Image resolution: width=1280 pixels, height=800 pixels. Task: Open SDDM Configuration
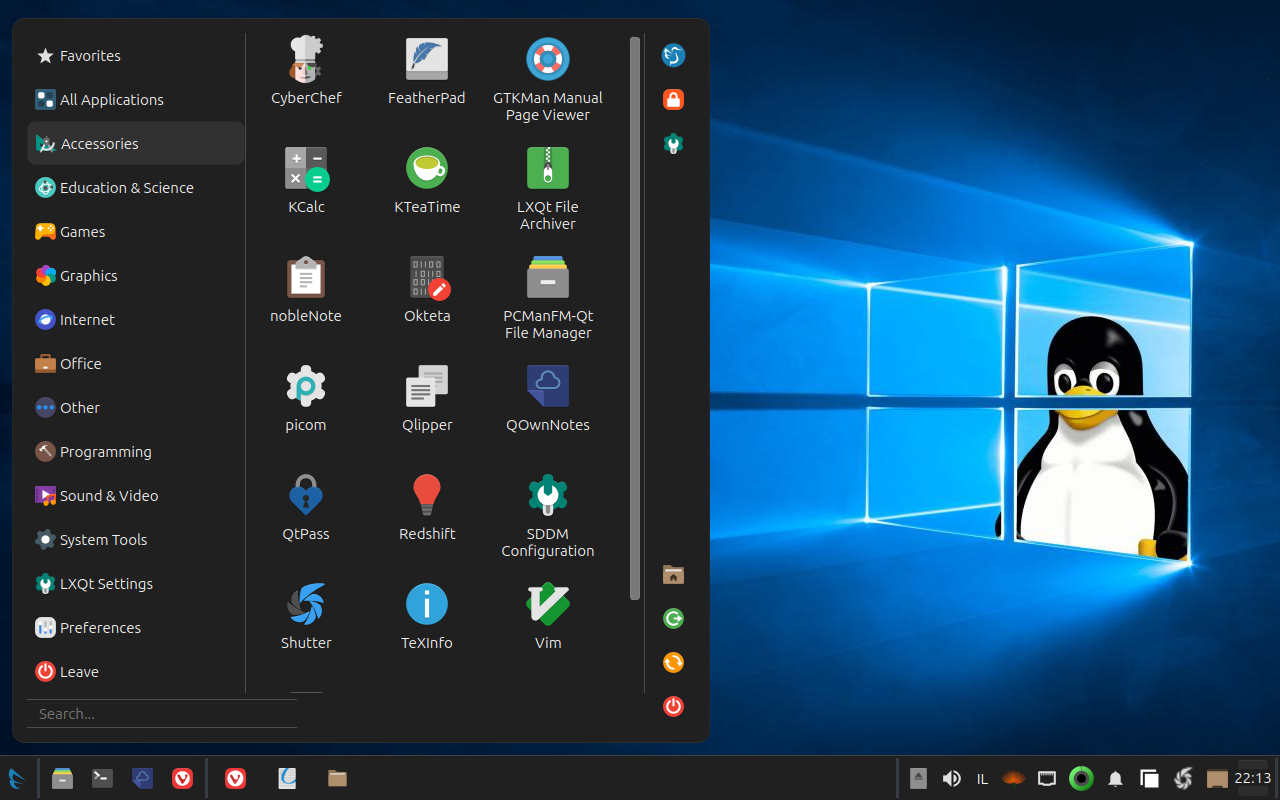point(547,505)
